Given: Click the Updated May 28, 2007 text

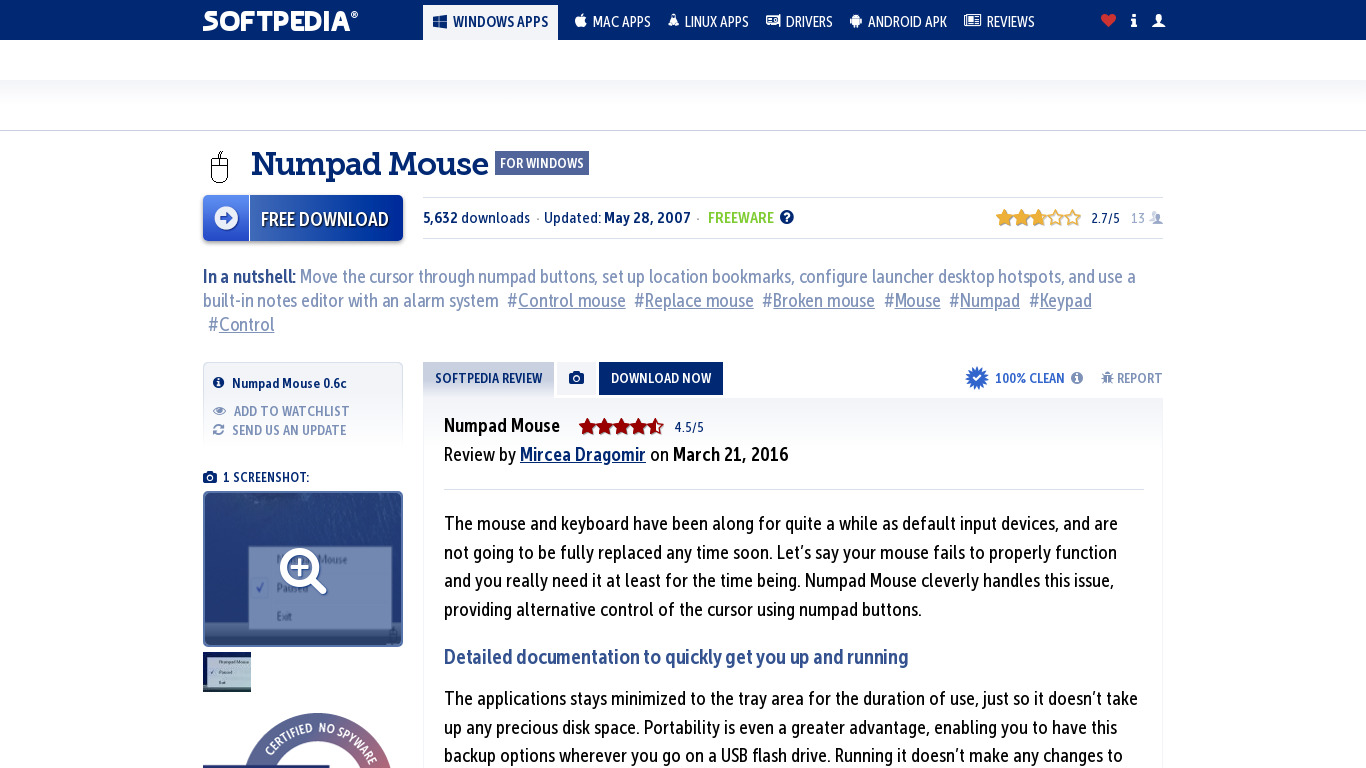Looking at the screenshot, I should coord(617,218).
